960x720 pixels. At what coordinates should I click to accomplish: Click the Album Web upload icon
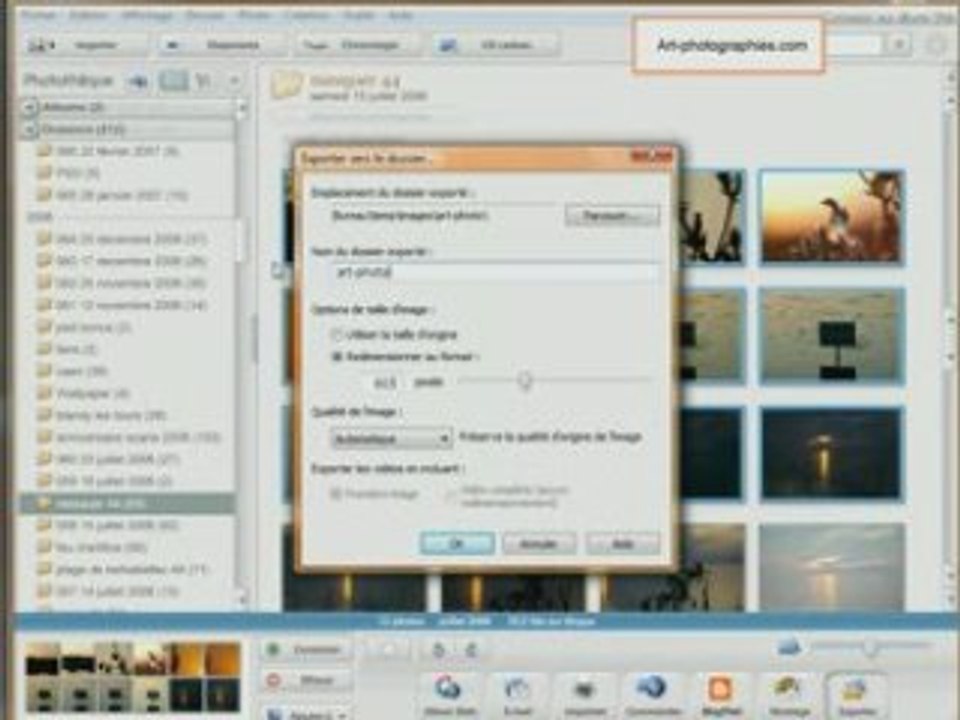click(x=448, y=688)
